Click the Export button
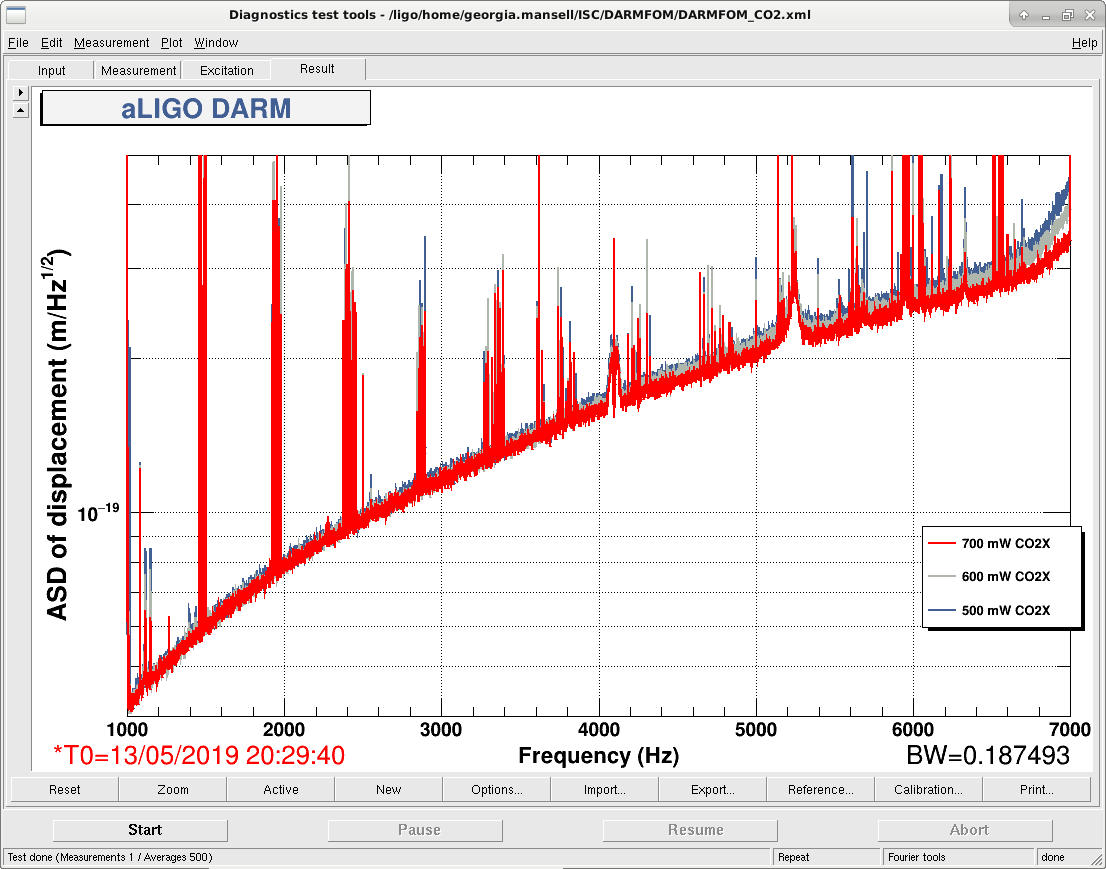The width and height of the screenshot is (1106, 869). [712, 789]
